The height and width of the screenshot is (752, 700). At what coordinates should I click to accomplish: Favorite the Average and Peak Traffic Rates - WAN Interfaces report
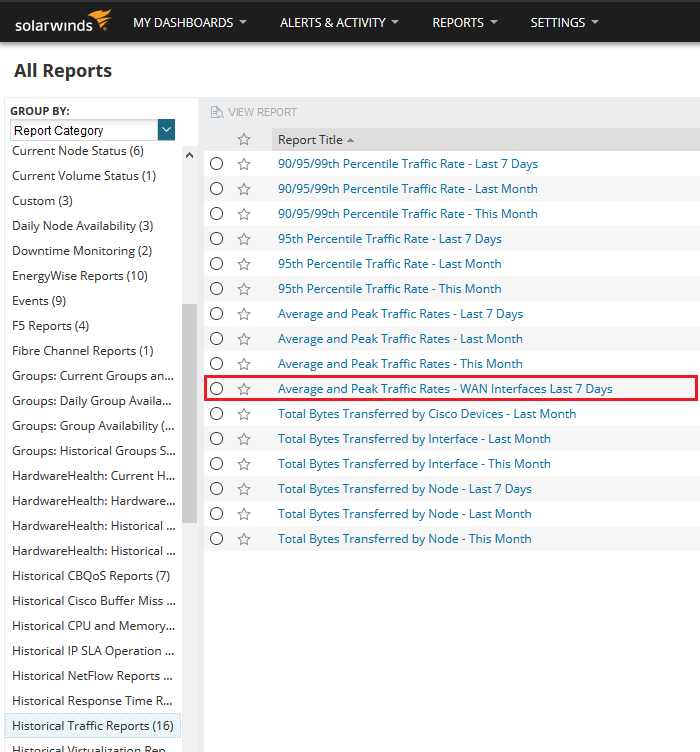(x=244, y=389)
